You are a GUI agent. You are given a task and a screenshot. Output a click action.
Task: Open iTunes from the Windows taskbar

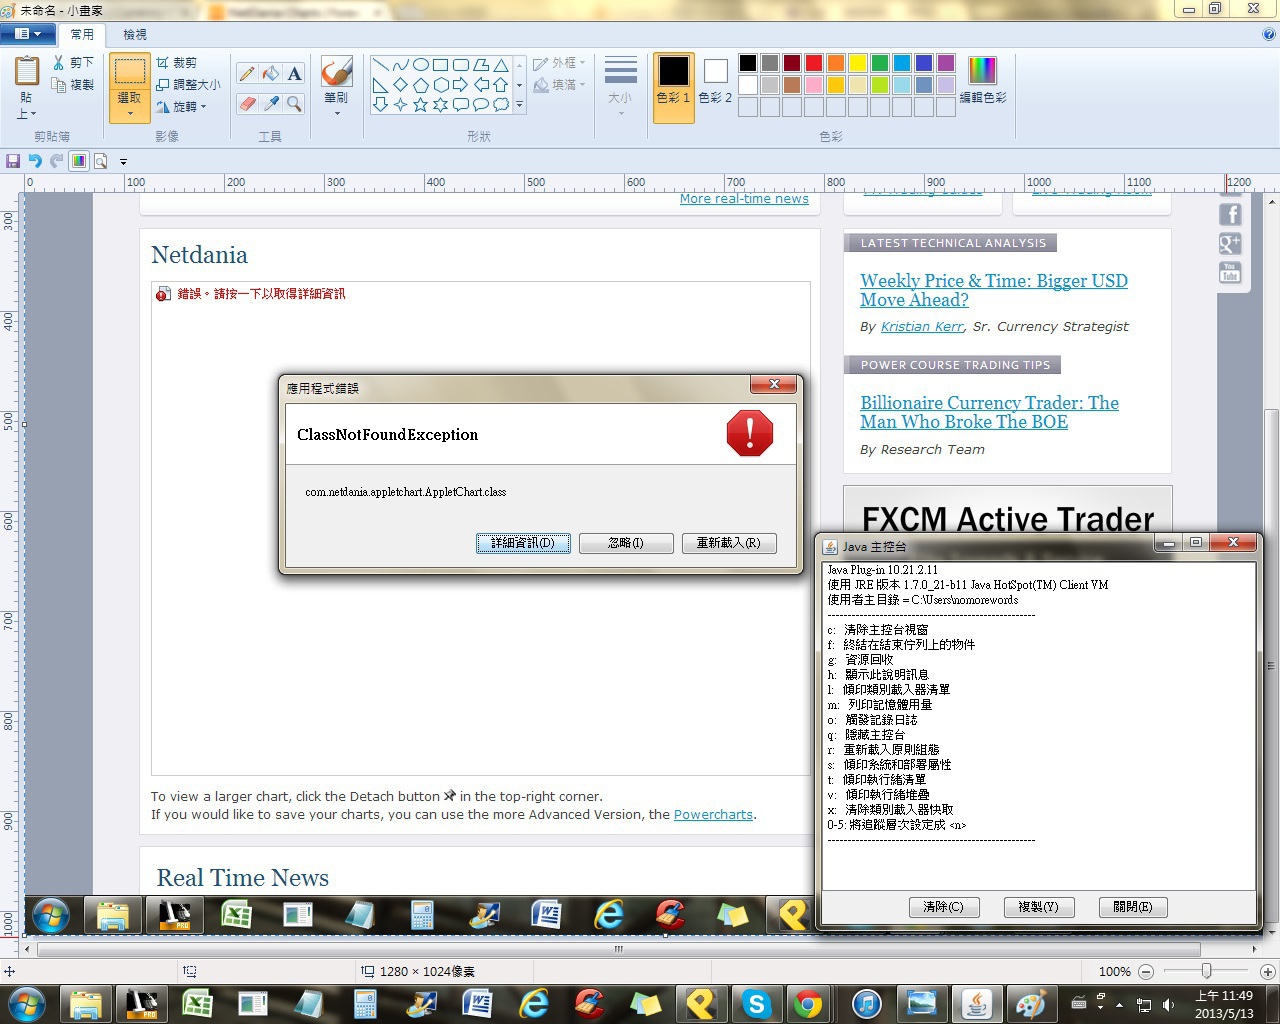[x=866, y=1003]
